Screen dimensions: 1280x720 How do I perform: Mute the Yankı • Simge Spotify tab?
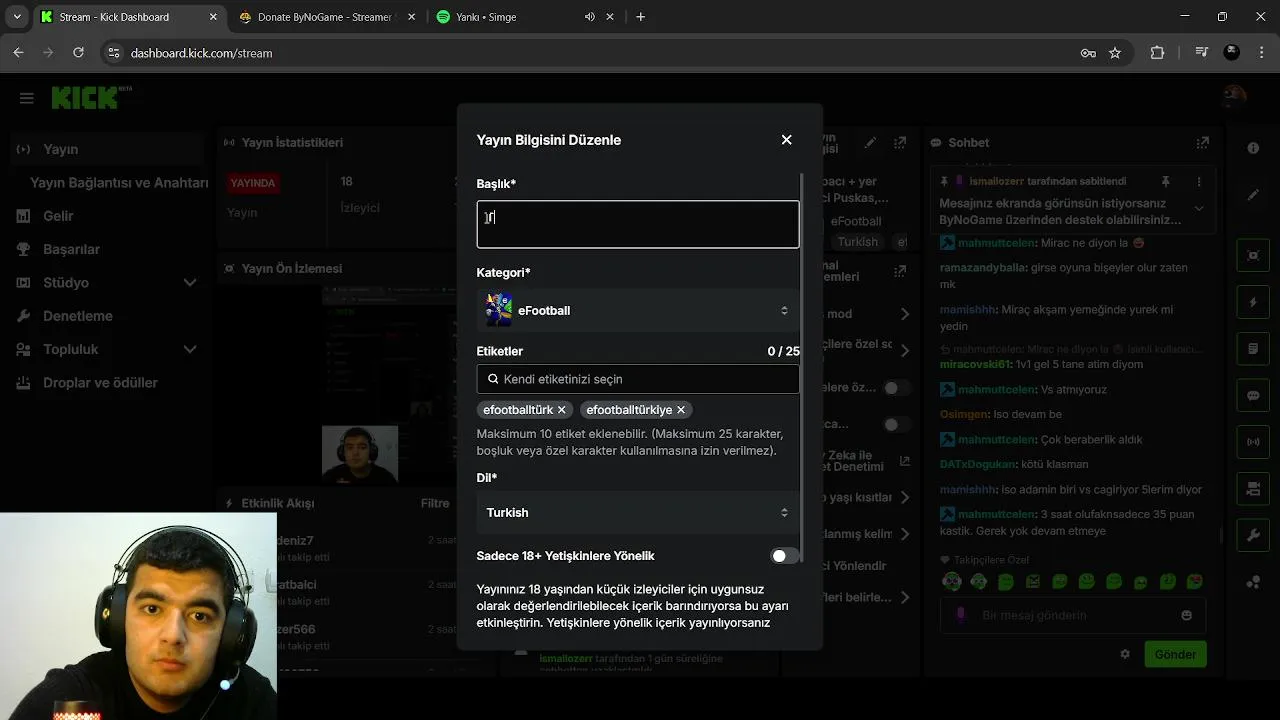(589, 17)
